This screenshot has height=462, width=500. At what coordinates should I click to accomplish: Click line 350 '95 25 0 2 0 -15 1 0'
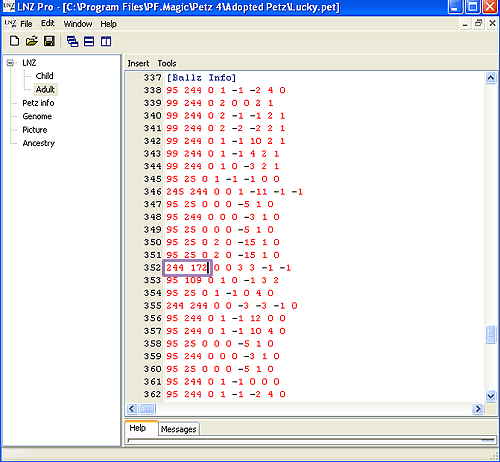[x=223, y=242]
